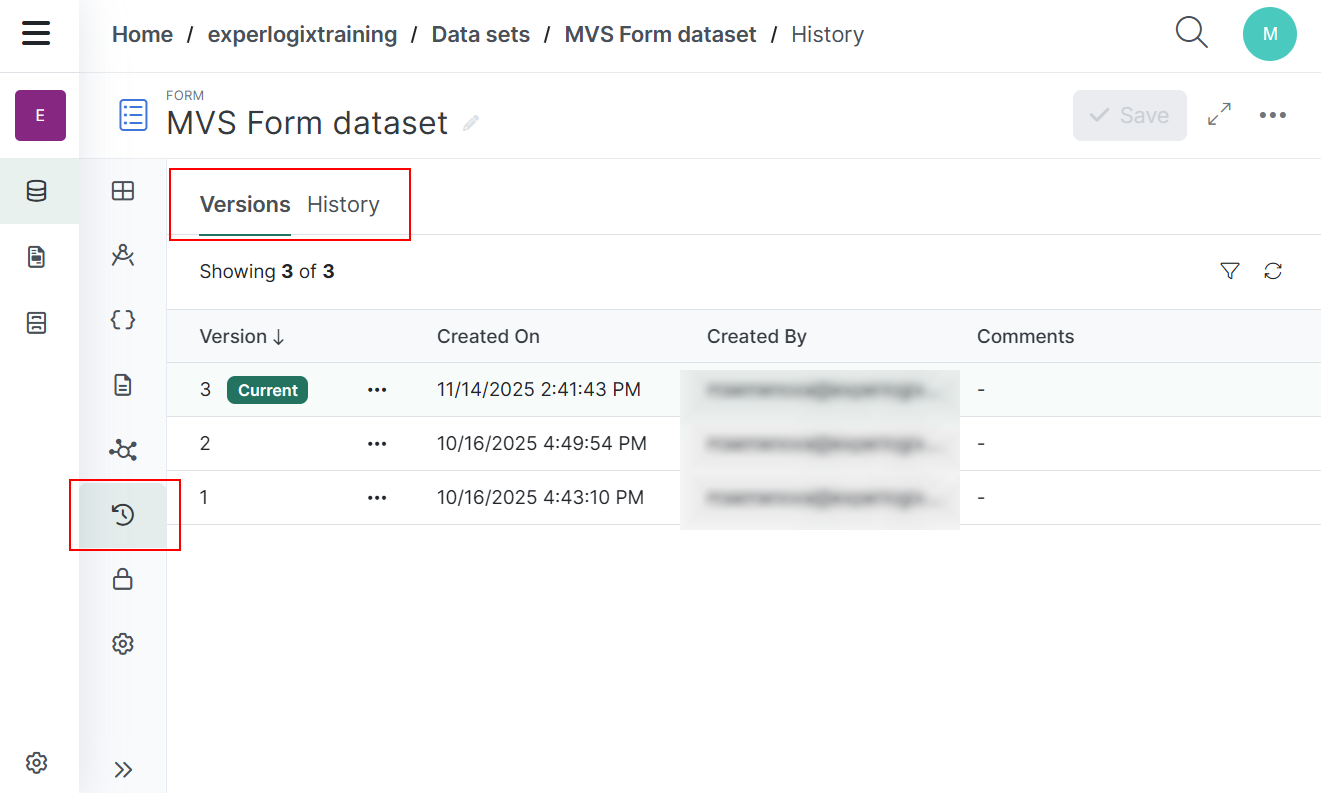The image size is (1321, 793).
Task: Refresh the versions list
Action: click(x=1273, y=271)
